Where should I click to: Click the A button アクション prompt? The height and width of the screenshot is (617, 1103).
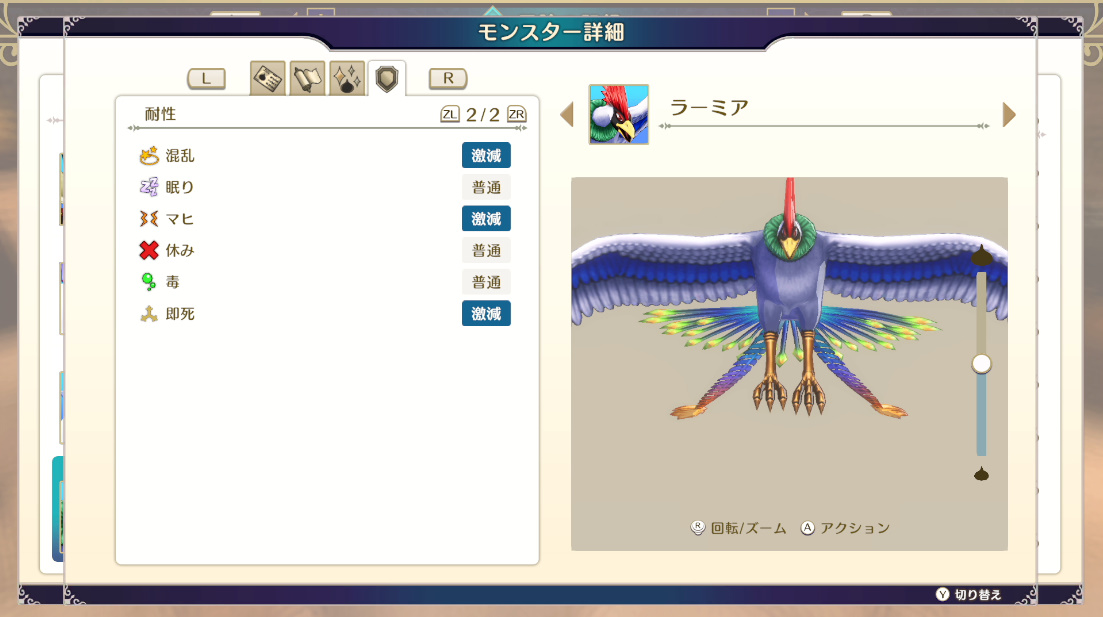846,528
